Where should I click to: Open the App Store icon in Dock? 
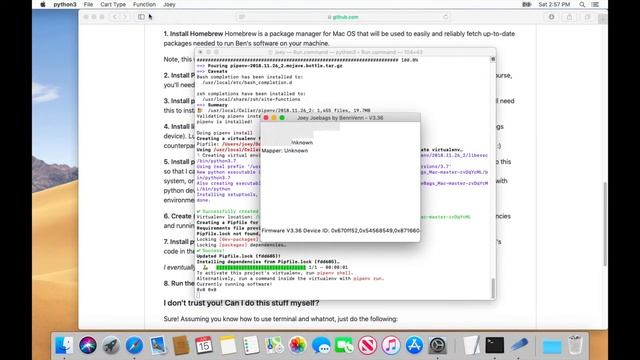tap(414, 345)
